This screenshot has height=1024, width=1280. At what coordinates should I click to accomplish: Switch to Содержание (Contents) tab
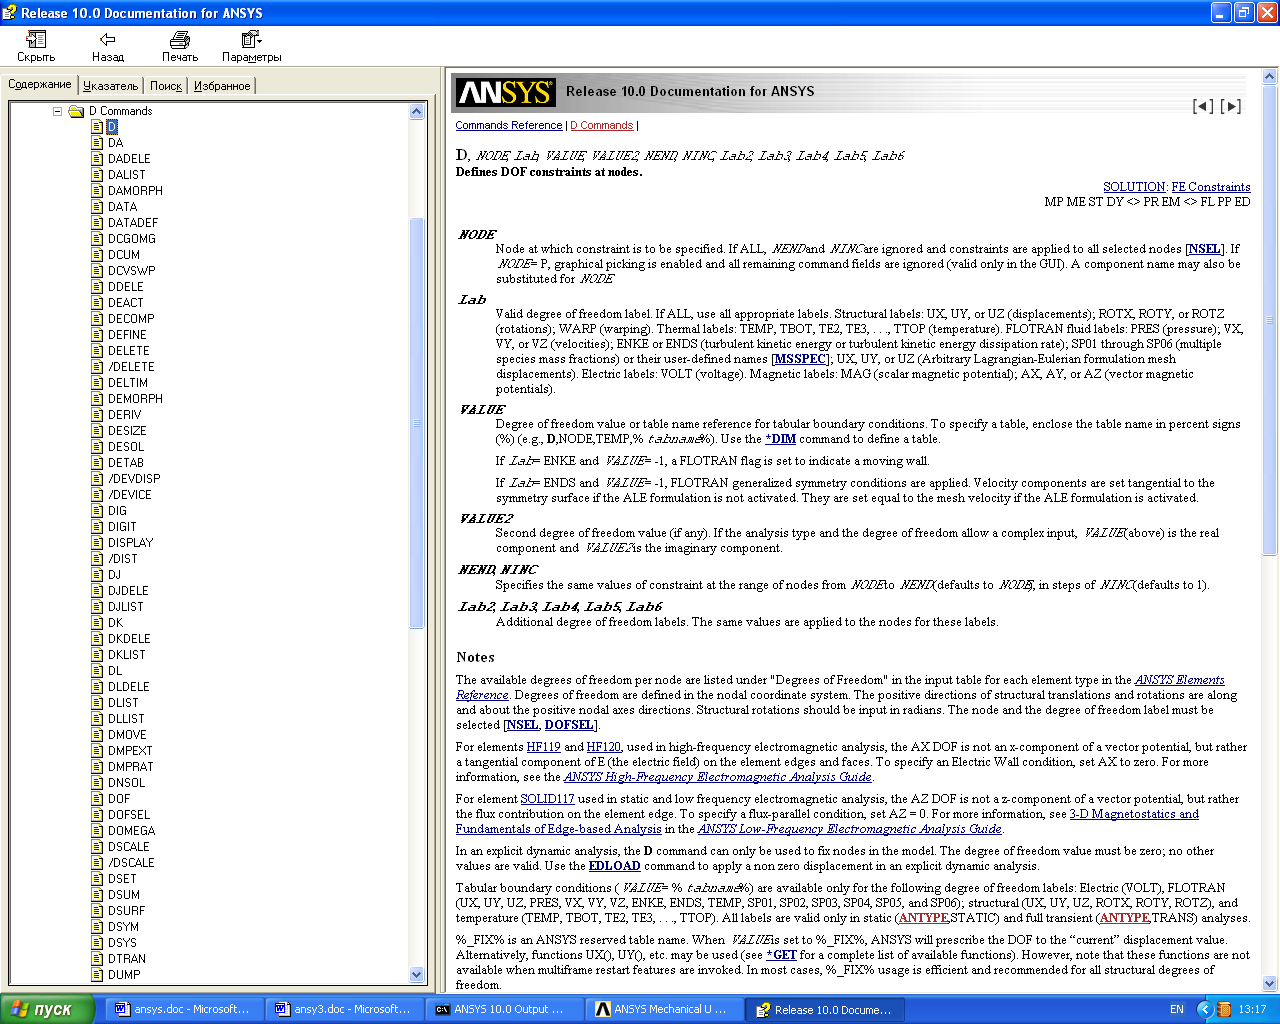click(x=40, y=84)
